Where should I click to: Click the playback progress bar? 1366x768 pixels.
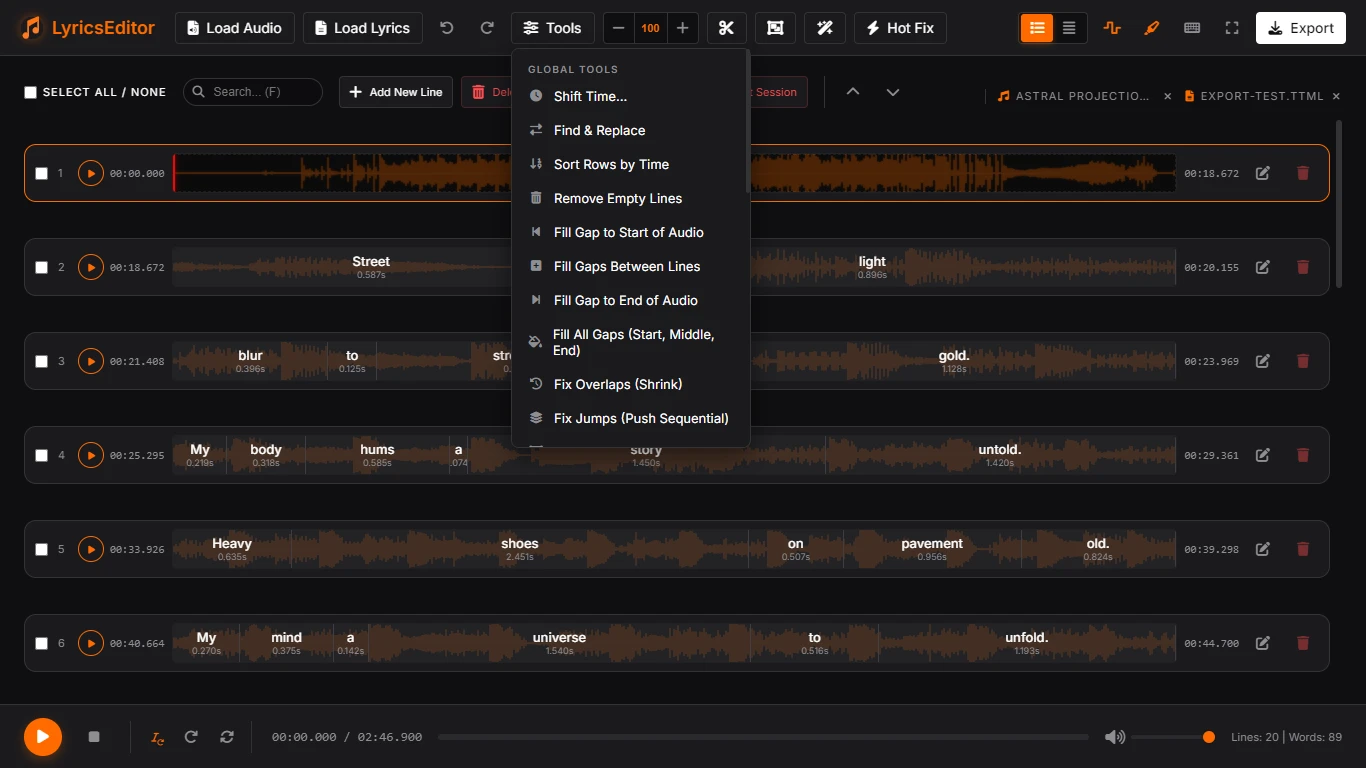tap(763, 737)
